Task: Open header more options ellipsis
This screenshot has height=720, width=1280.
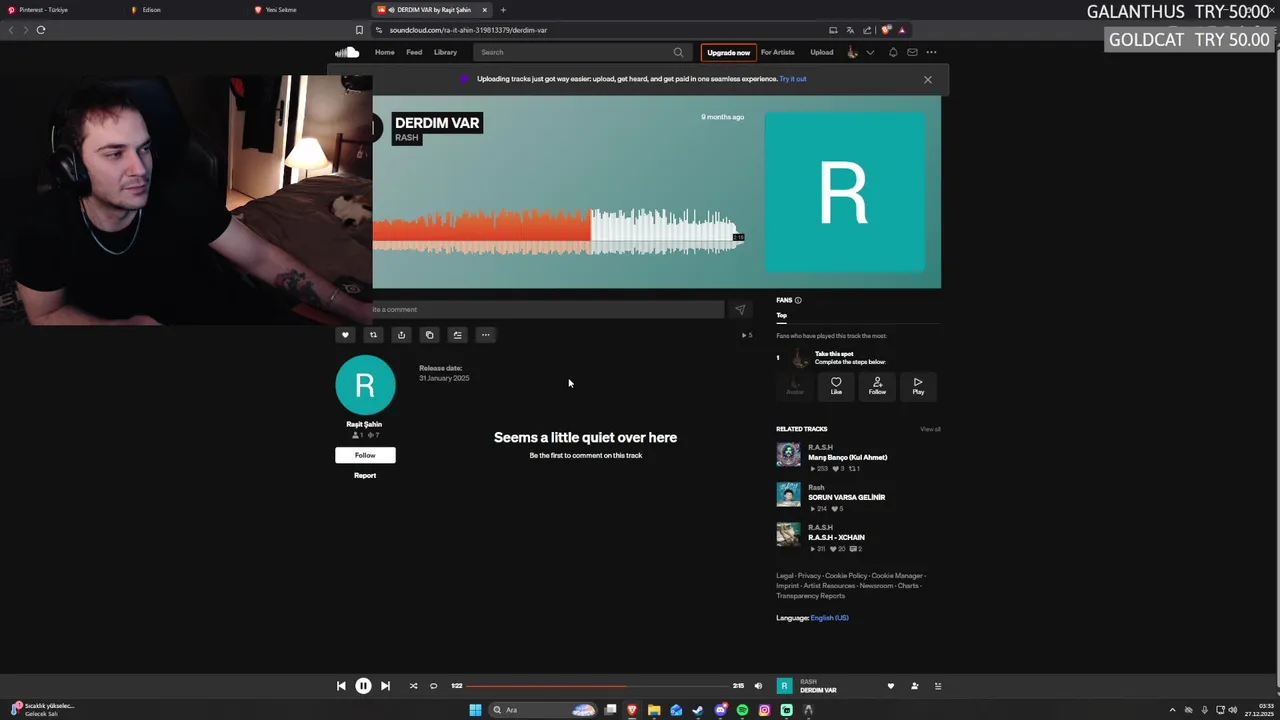Action: [x=931, y=52]
